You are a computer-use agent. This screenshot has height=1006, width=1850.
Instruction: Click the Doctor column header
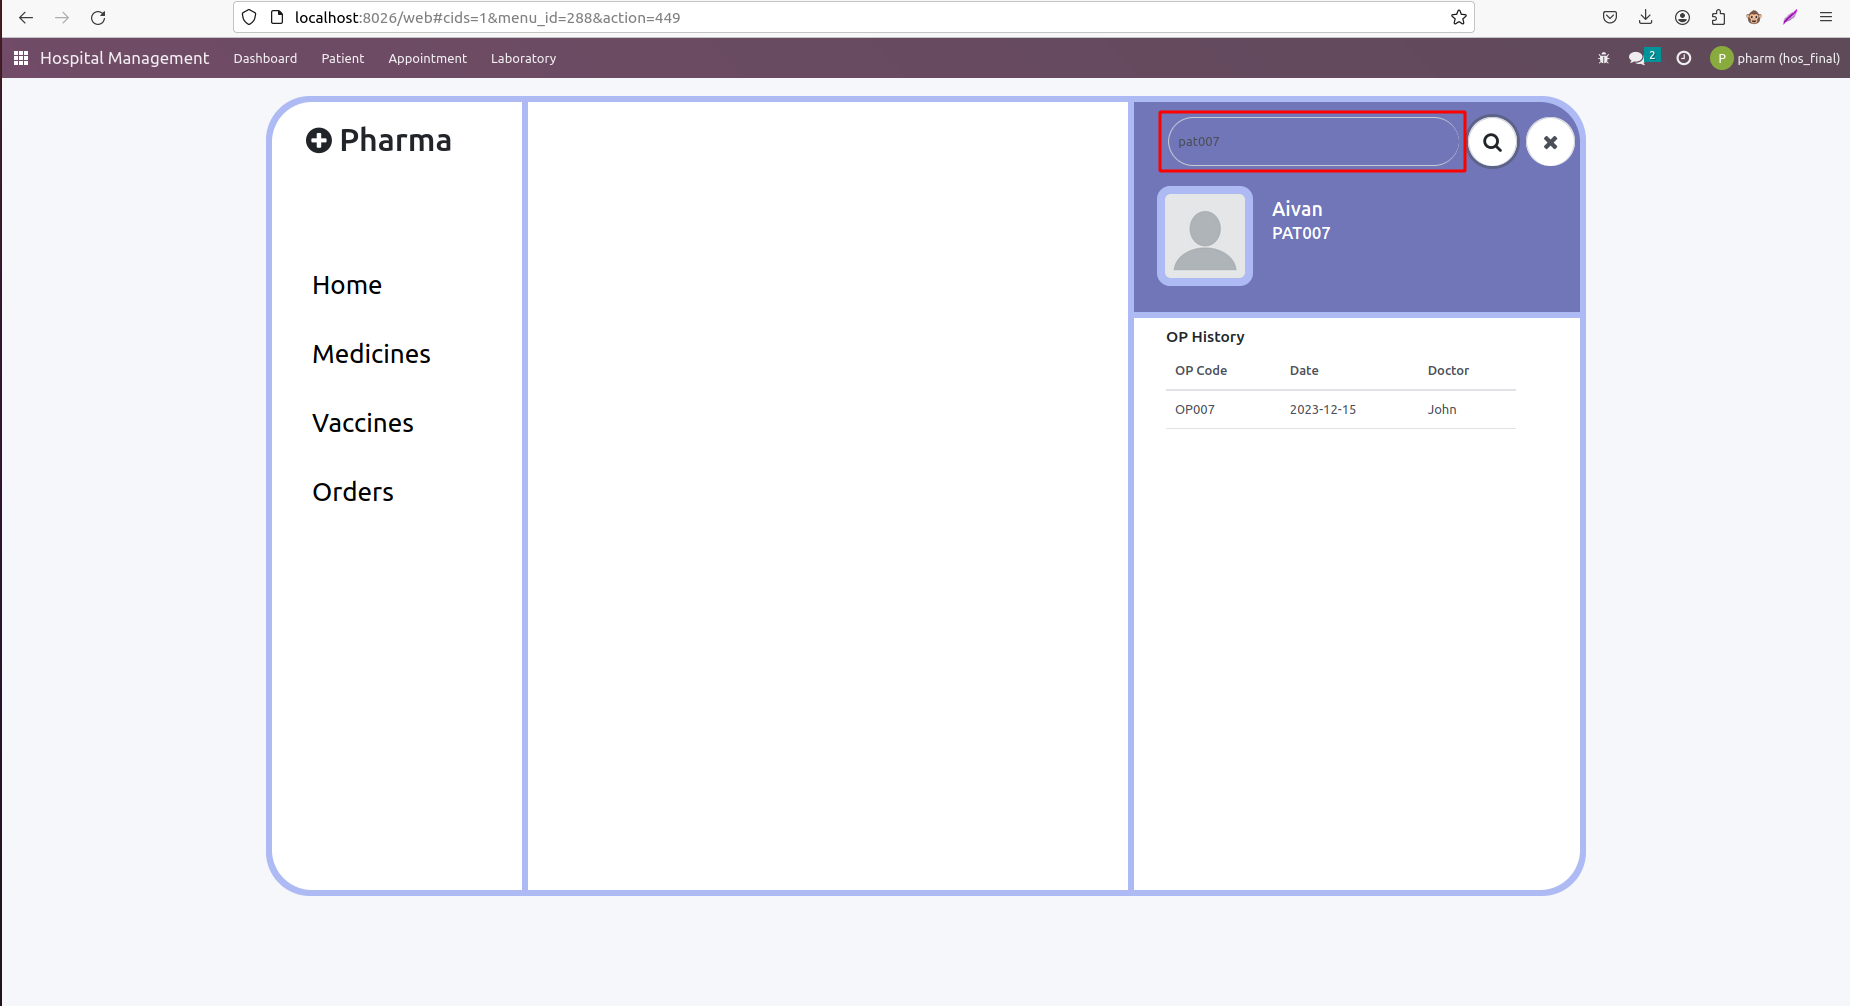pyautogui.click(x=1448, y=370)
